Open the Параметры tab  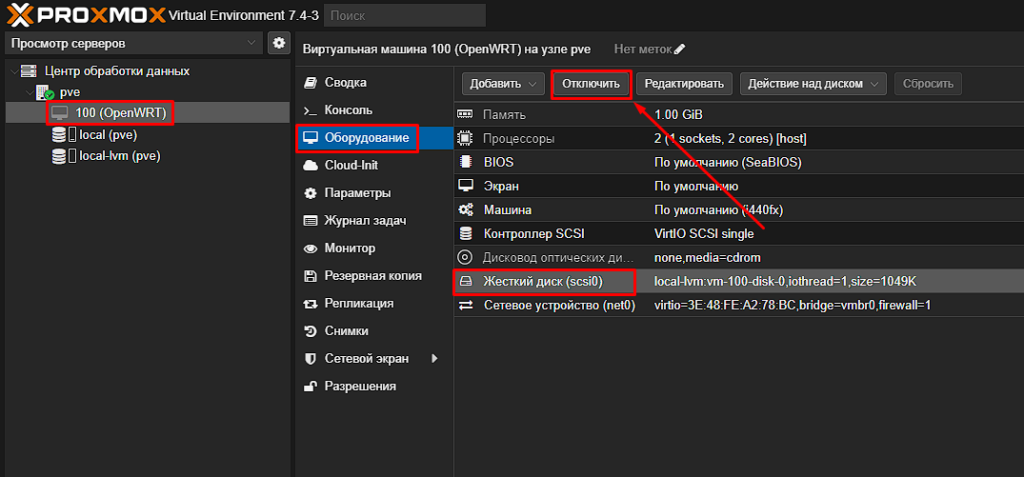coord(374,193)
